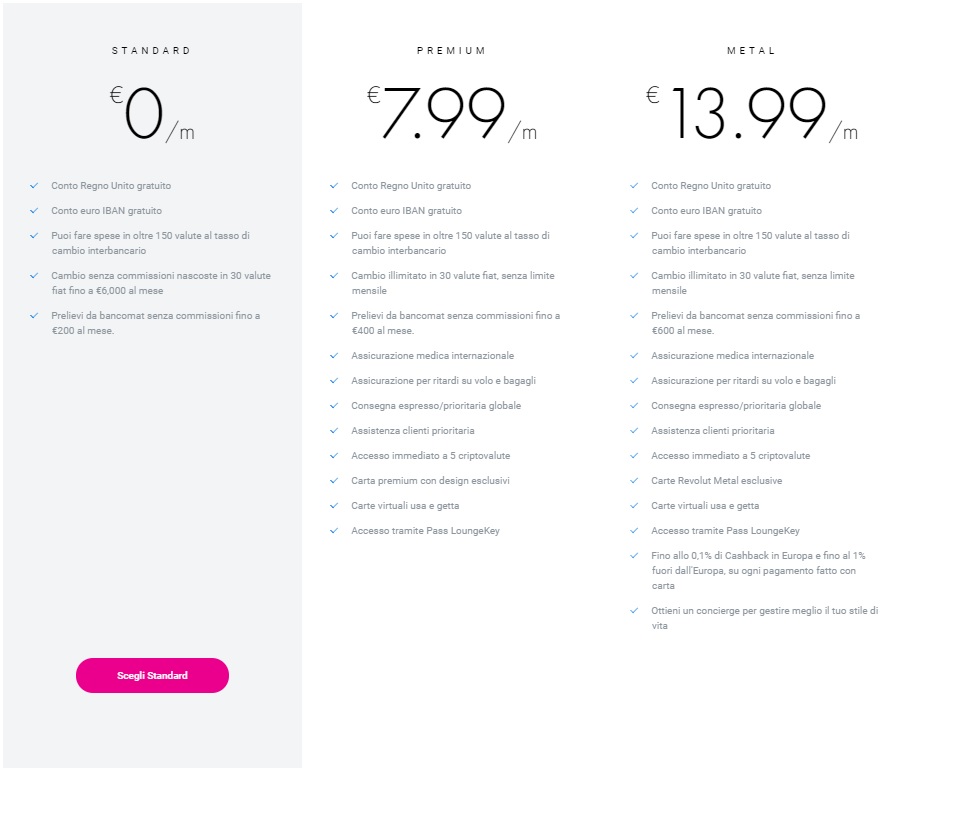Click checkmark next to Carte Revolut Metal esclusive
973x821 pixels.
[x=634, y=481]
